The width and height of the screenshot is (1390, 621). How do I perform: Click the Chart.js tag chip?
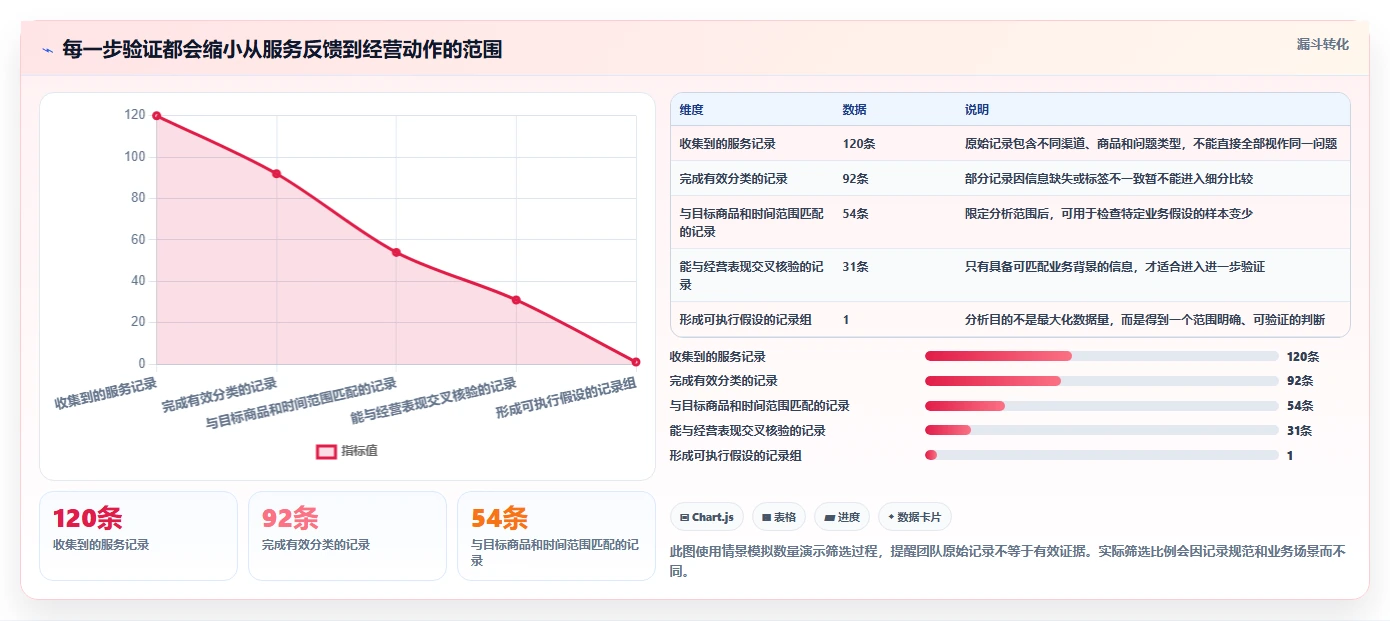tap(707, 517)
